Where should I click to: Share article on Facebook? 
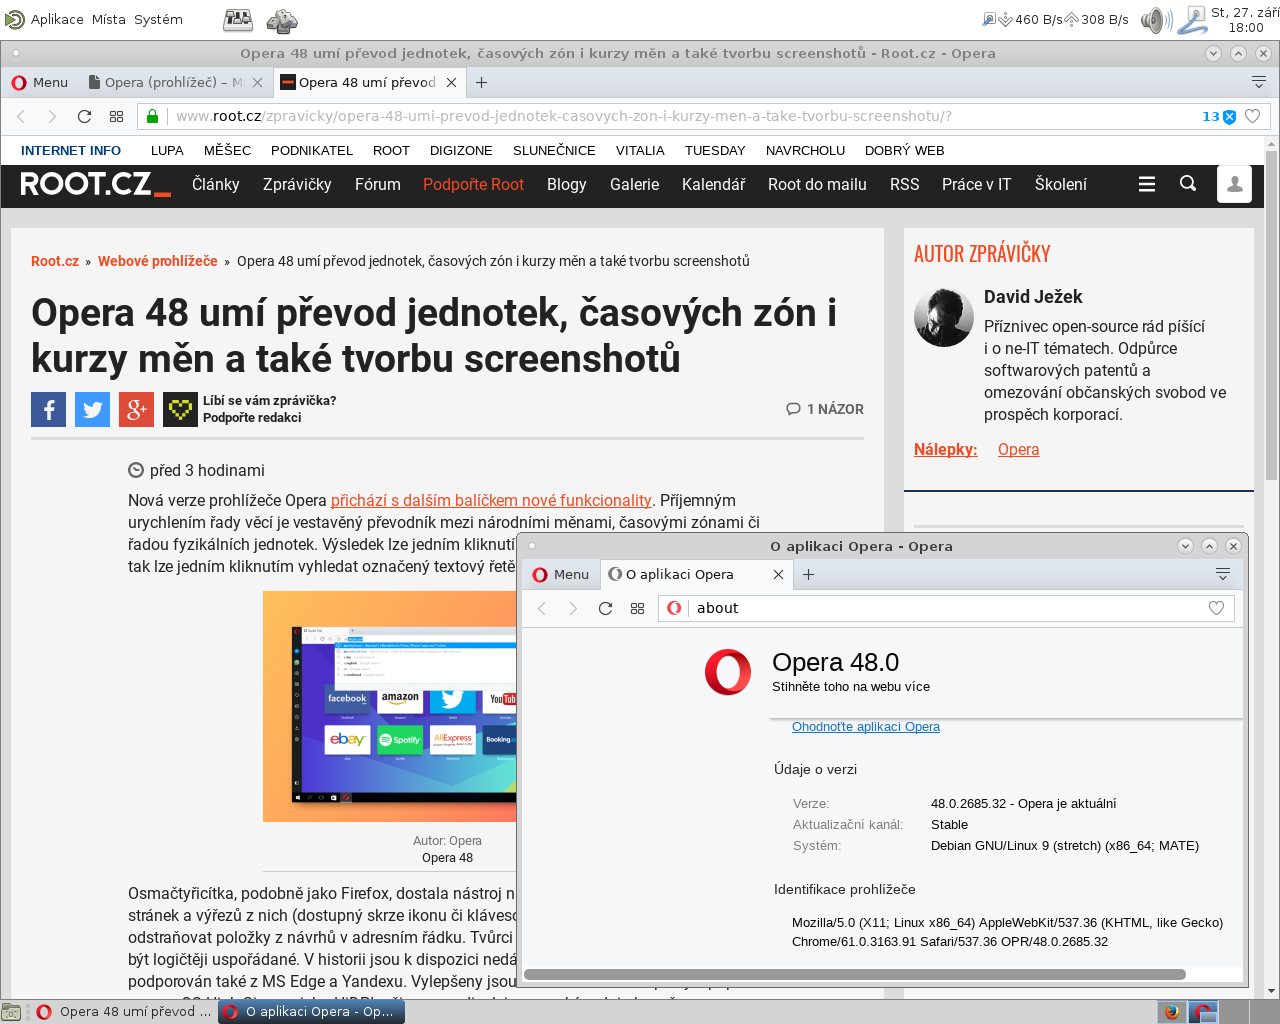48,410
